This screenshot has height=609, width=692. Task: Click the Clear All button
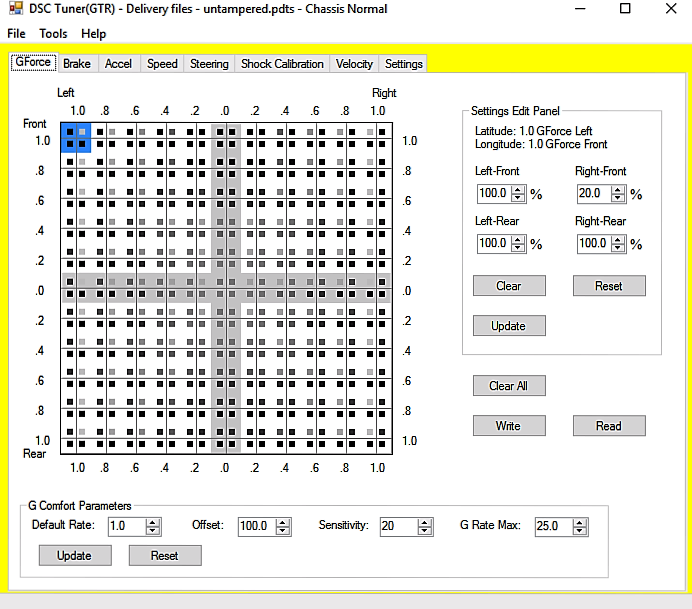click(x=509, y=386)
